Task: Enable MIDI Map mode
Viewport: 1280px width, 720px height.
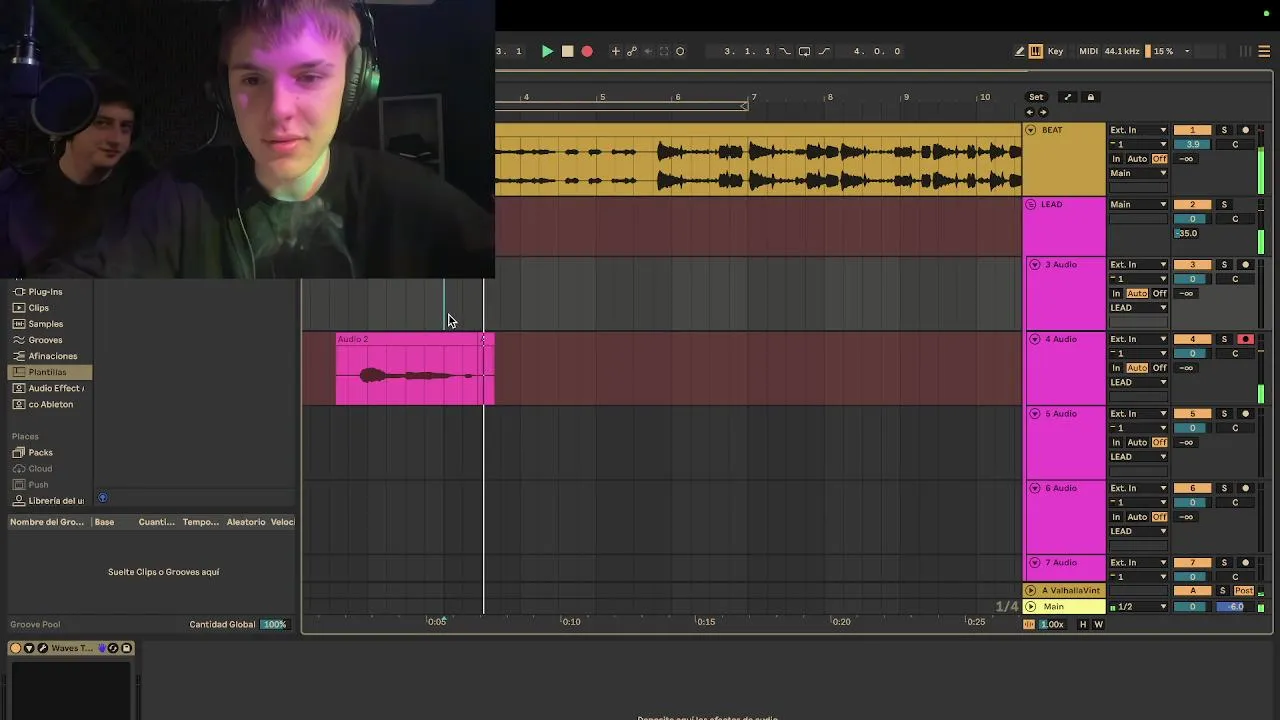Action: click(1089, 51)
